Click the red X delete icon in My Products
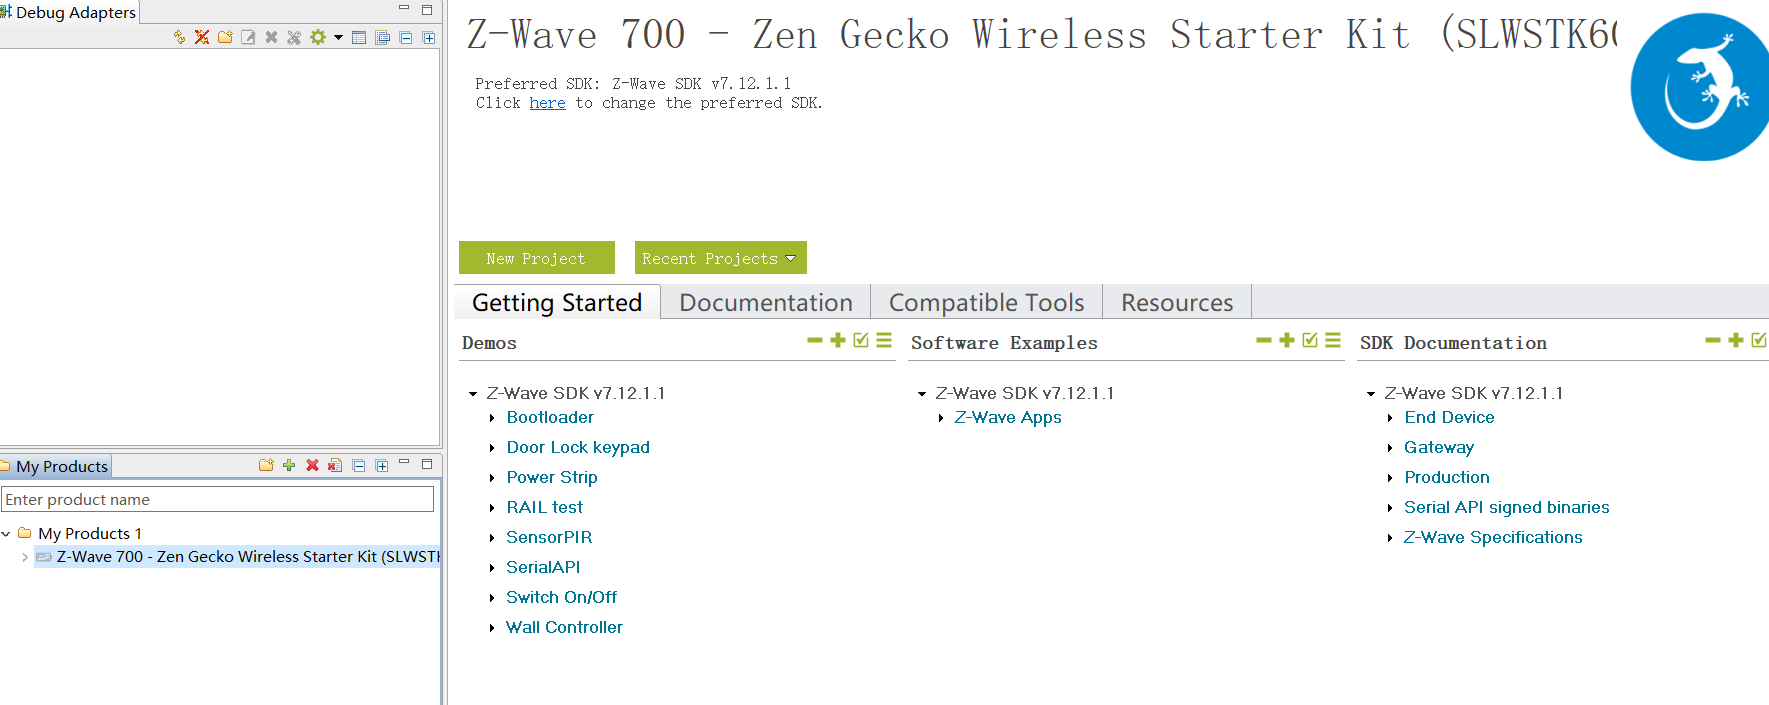 pos(312,465)
